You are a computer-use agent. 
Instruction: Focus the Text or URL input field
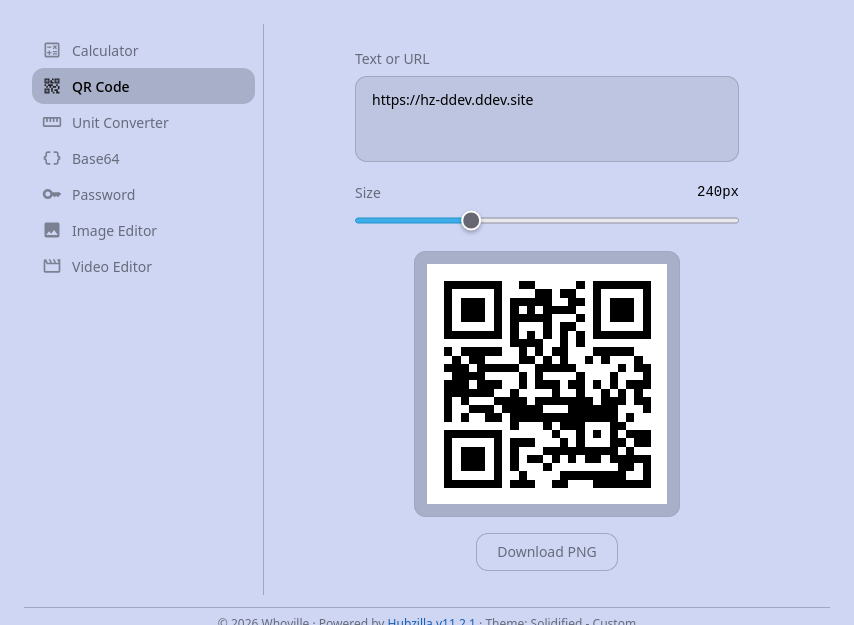point(547,119)
